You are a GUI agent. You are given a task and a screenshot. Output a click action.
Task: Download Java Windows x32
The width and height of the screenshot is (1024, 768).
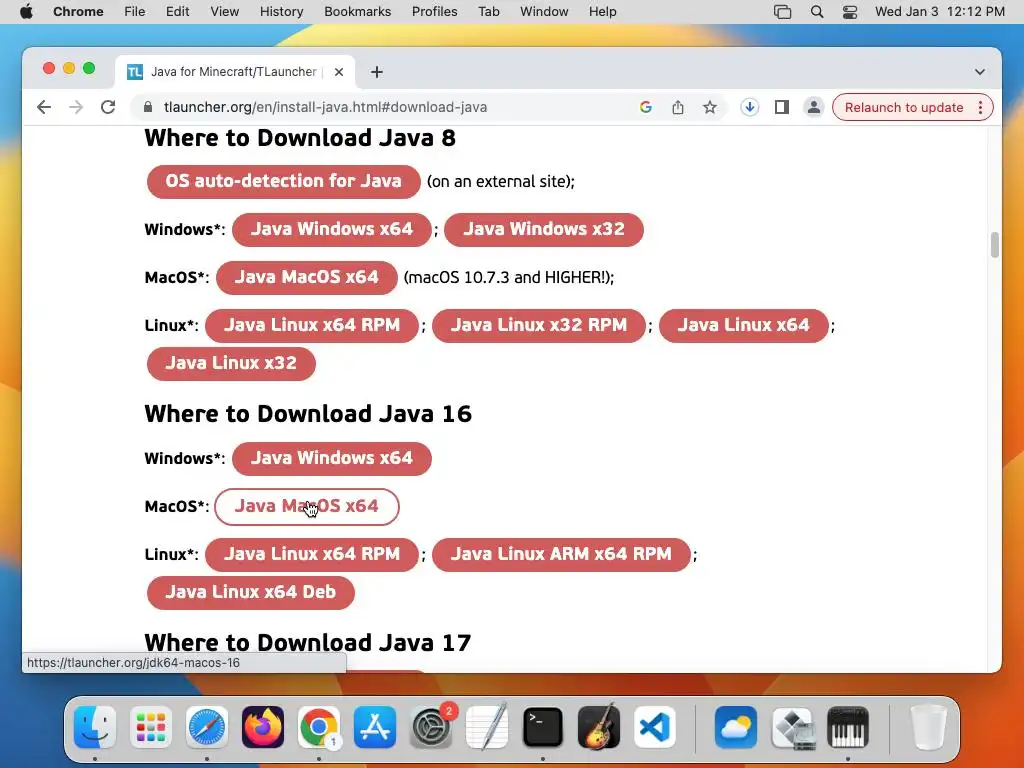click(544, 230)
